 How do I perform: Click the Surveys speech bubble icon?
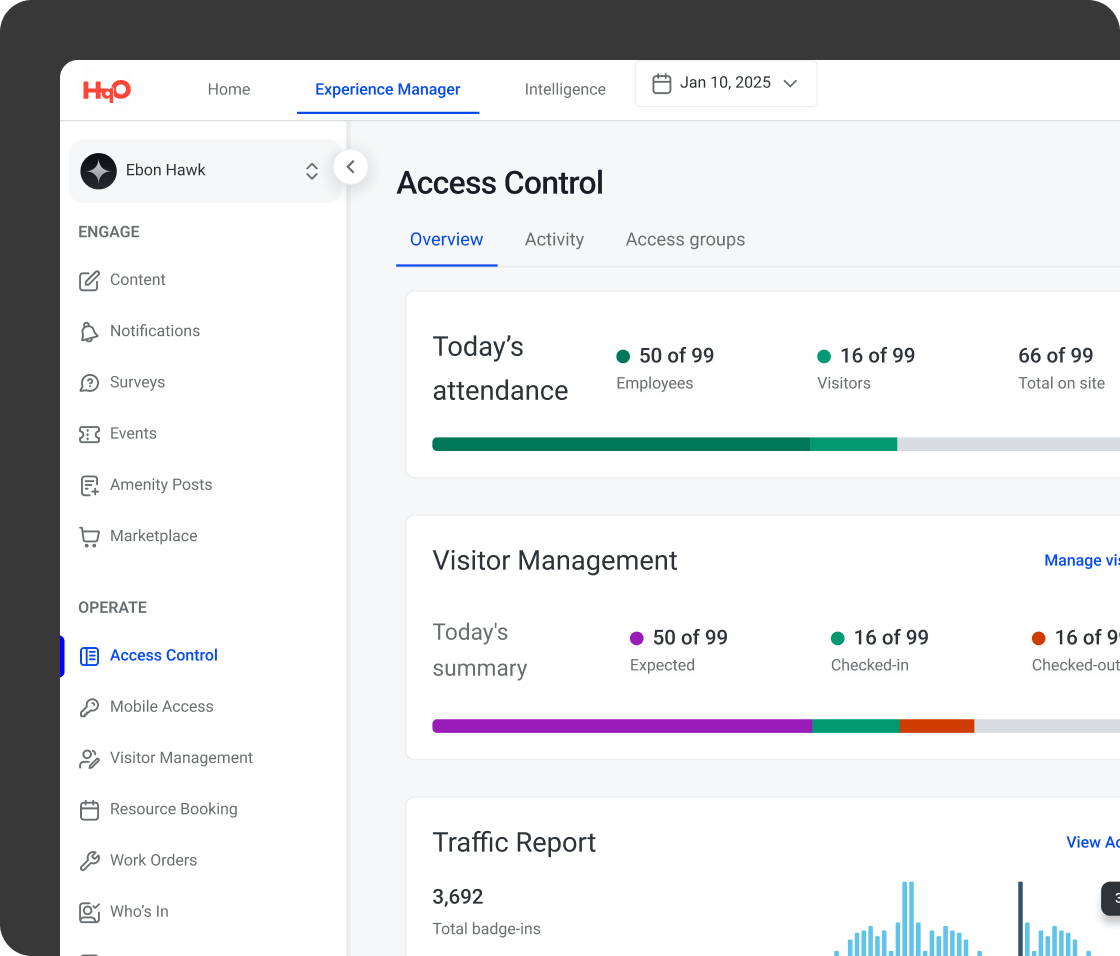[x=89, y=383]
